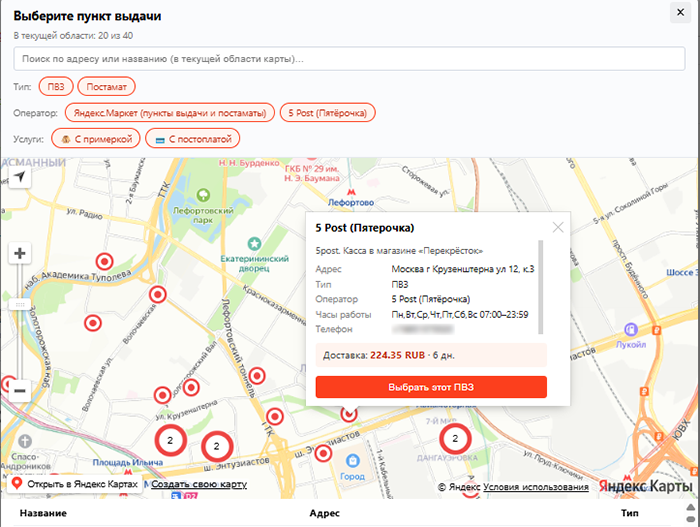Close the 5 Post balloon popup

pyautogui.click(x=558, y=227)
